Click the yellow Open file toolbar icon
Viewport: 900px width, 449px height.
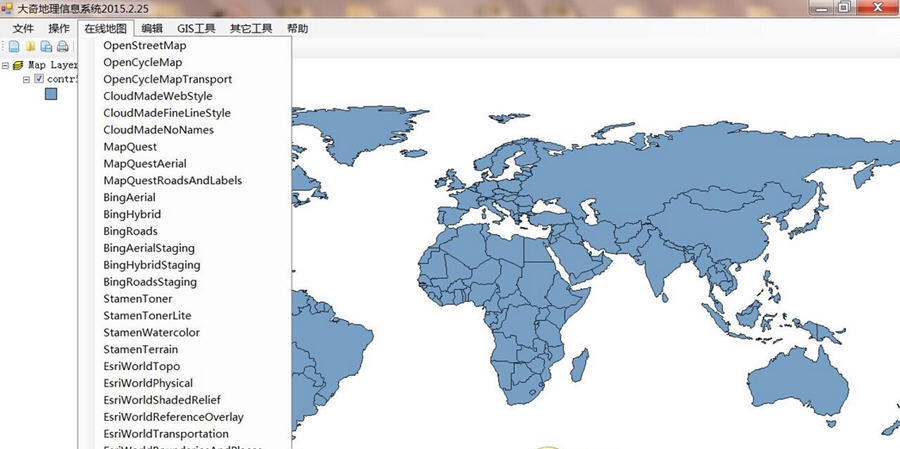point(30,47)
